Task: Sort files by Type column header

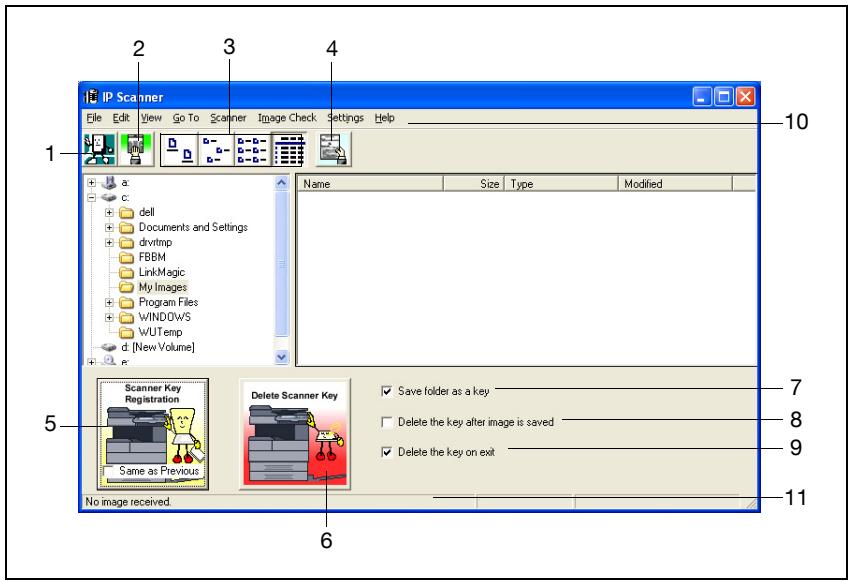Action: click(561, 184)
